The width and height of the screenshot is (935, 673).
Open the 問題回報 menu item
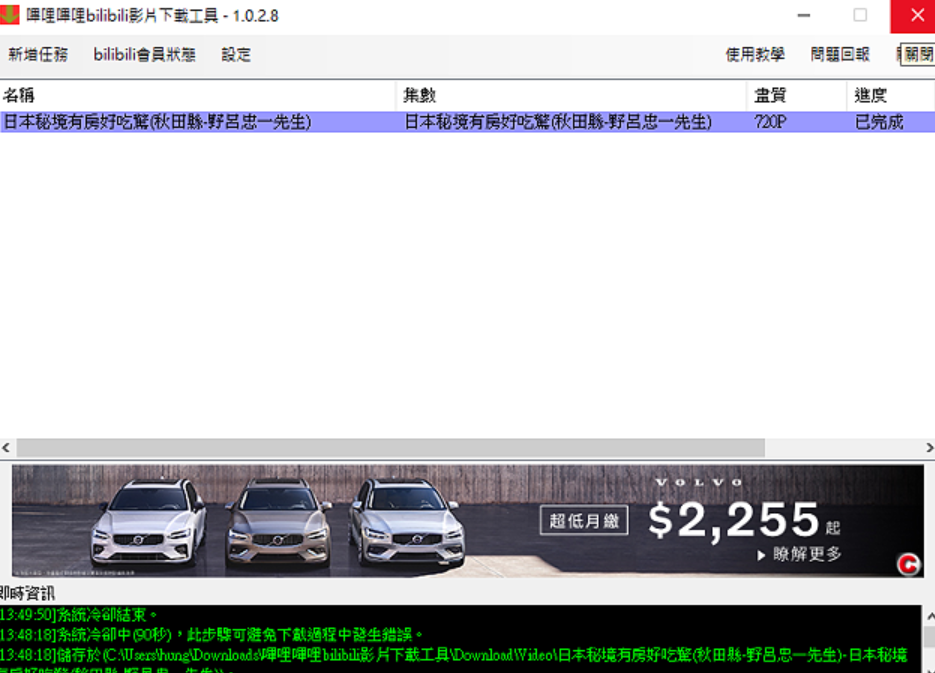[840, 55]
